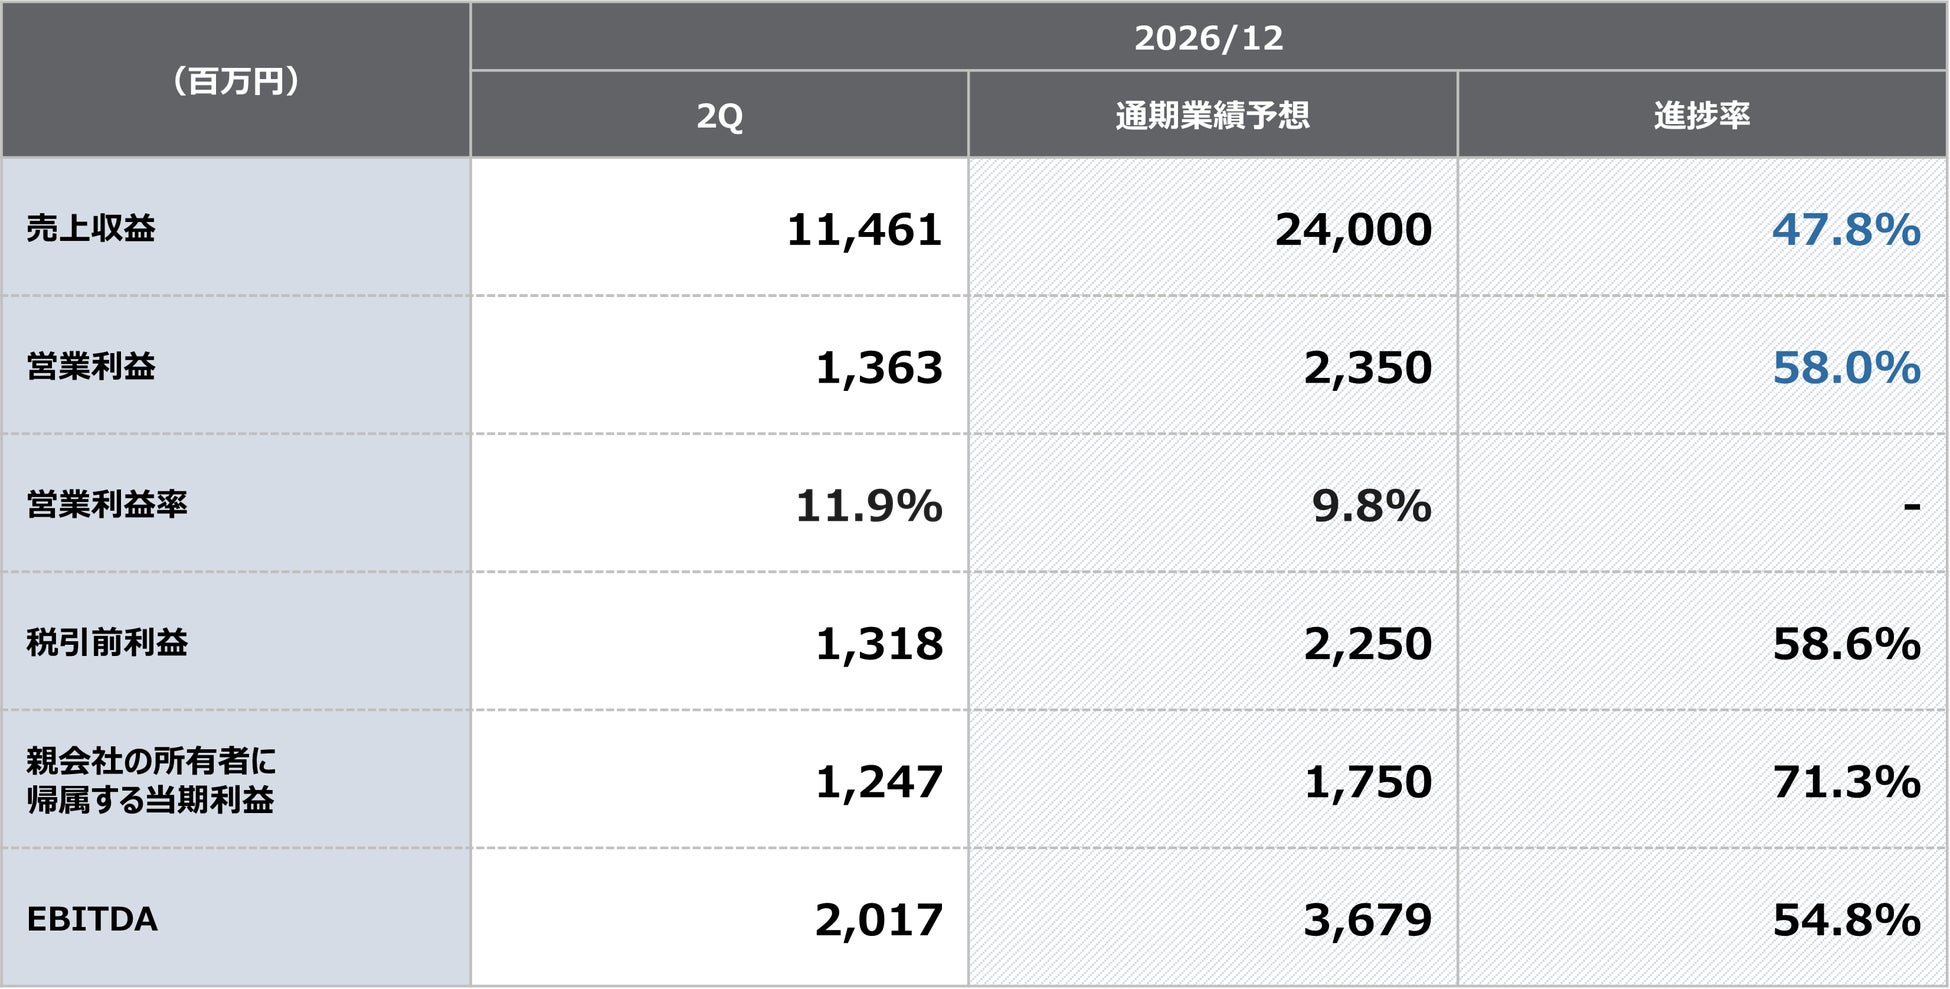Click the EBITDA row label

pos(92,919)
